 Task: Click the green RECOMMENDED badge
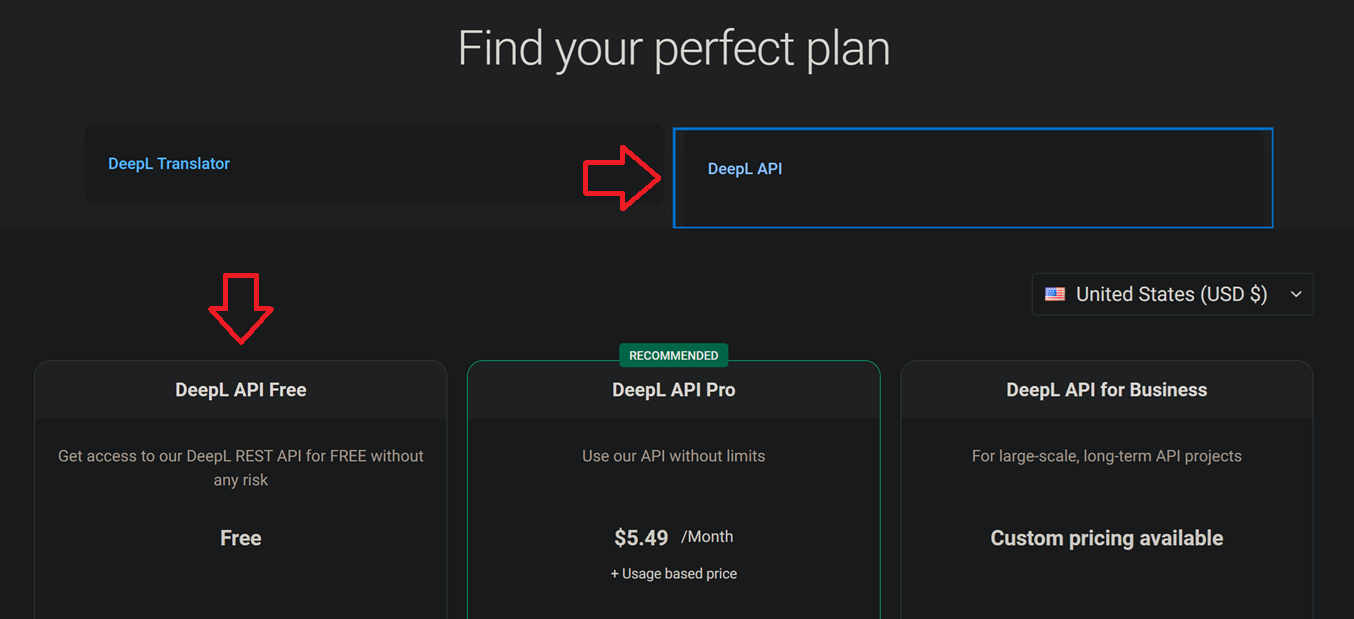point(674,355)
